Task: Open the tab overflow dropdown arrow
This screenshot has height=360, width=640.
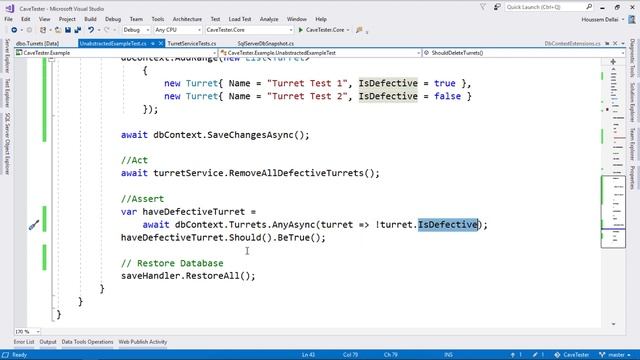Action: coord(623,43)
